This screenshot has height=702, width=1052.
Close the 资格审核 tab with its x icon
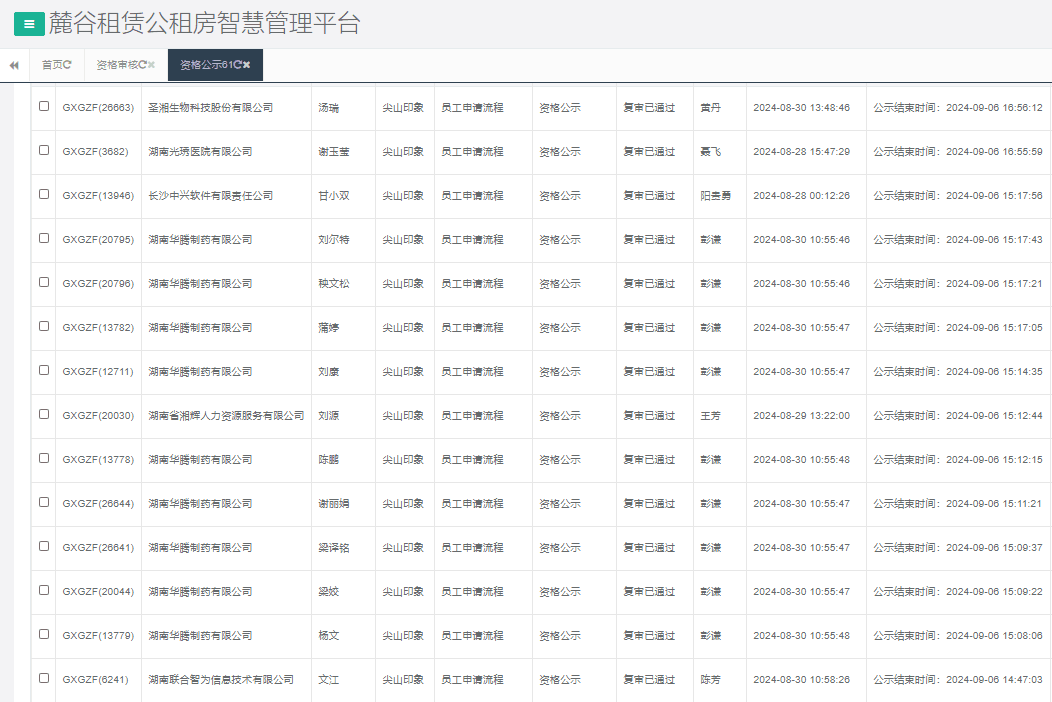pyautogui.click(x=151, y=63)
